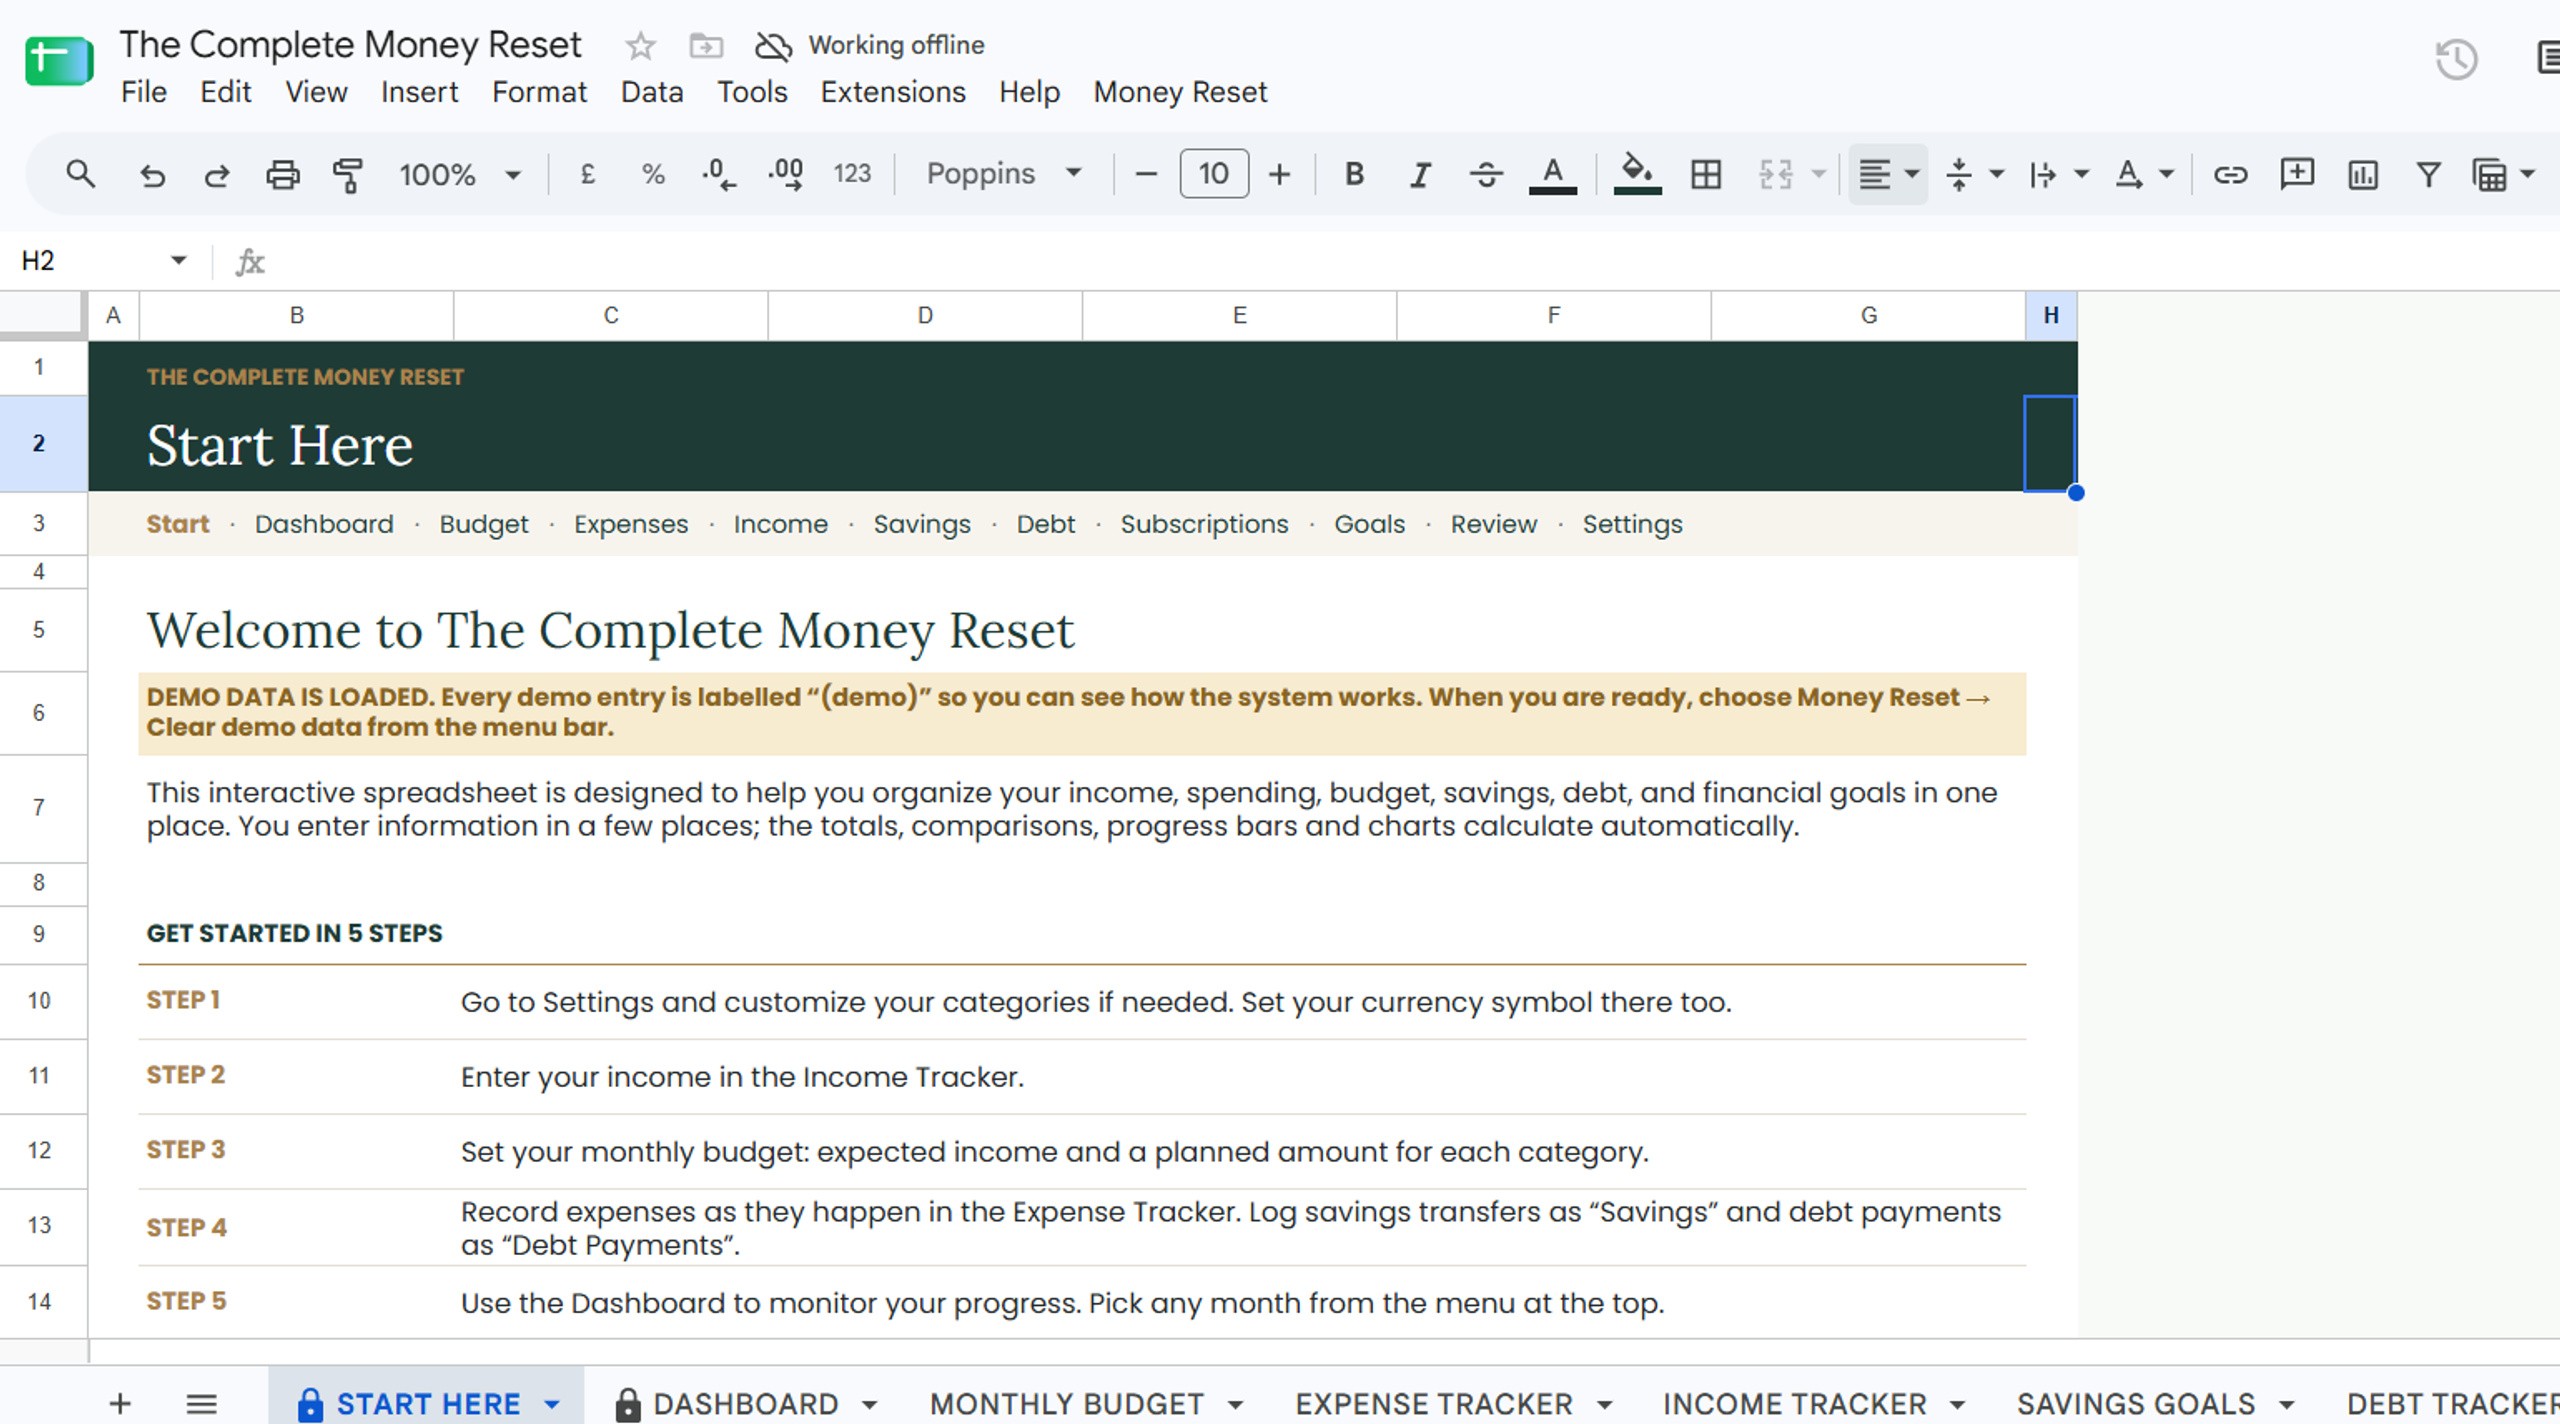This screenshot has width=2560, height=1424.
Task: Increase decimal places
Action: point(786,174)
